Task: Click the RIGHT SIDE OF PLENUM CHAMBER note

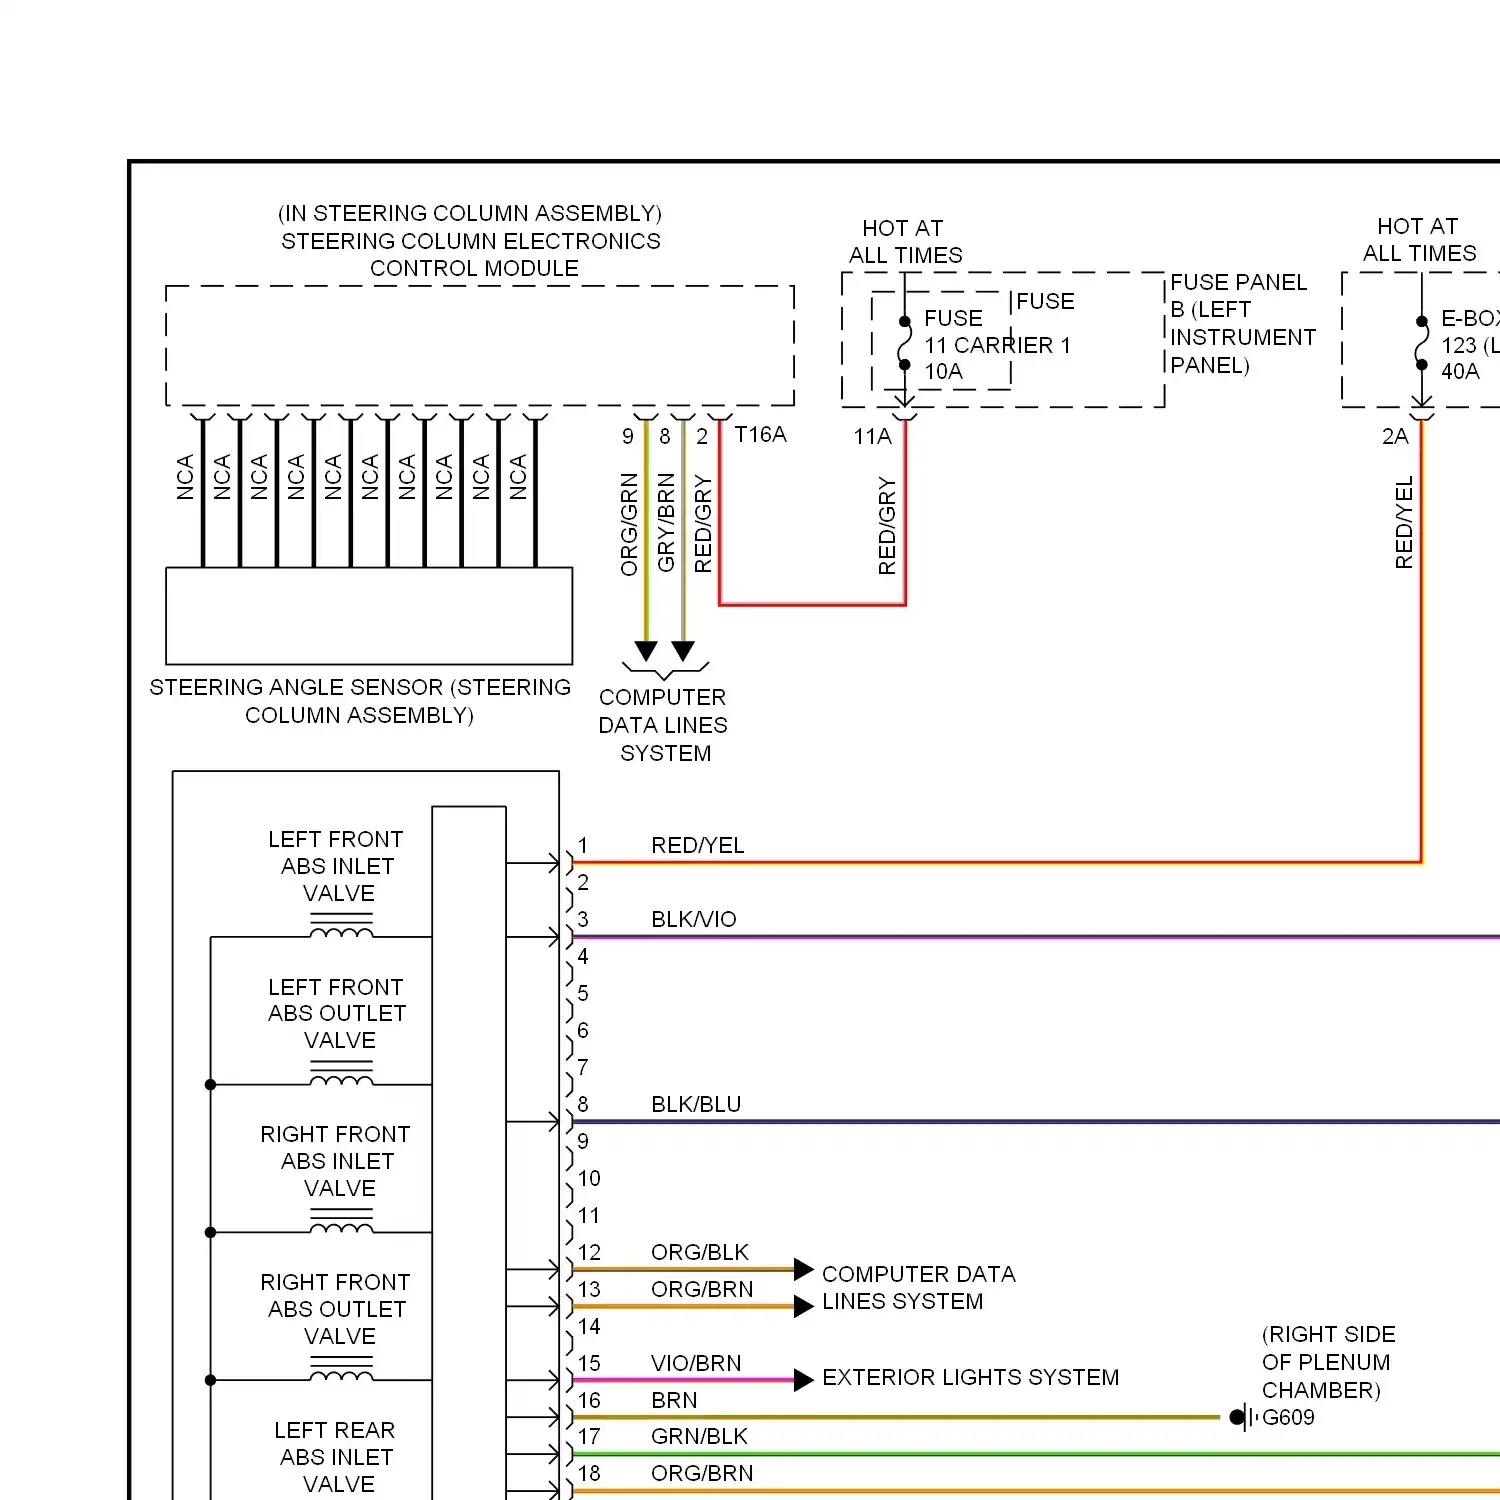Action: click(x=1328, y=1362)
